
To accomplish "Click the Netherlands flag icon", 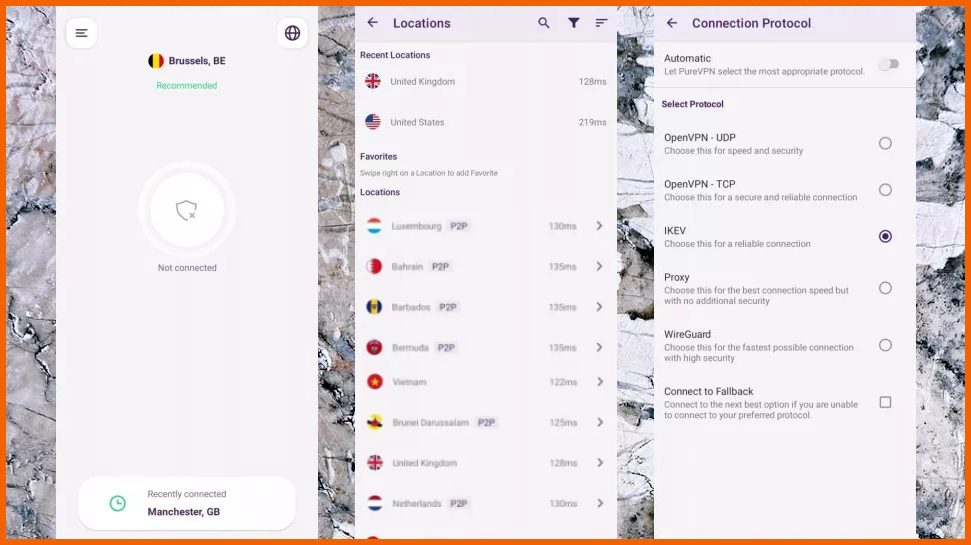I will tap(375, 503).
